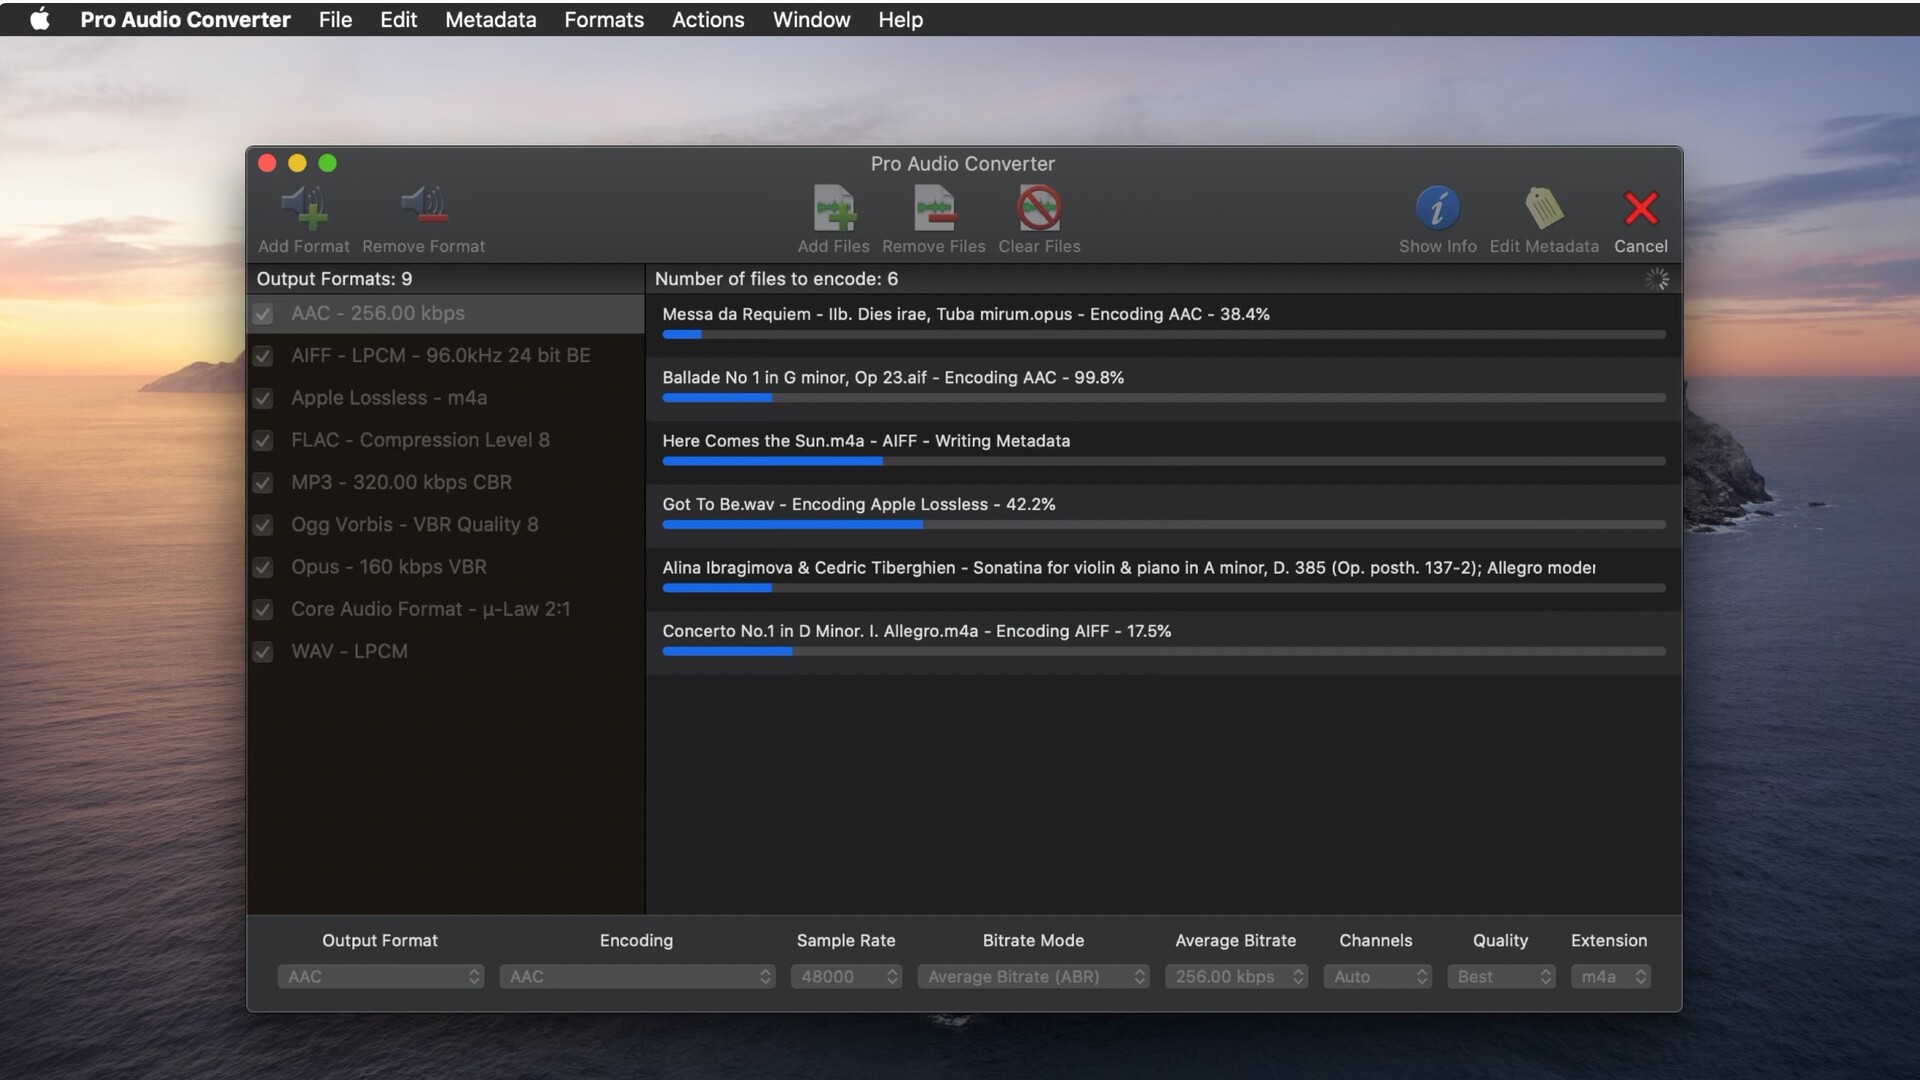Toggle the Apple Lossless - m4a checkbox

click(x=263, y=398)
